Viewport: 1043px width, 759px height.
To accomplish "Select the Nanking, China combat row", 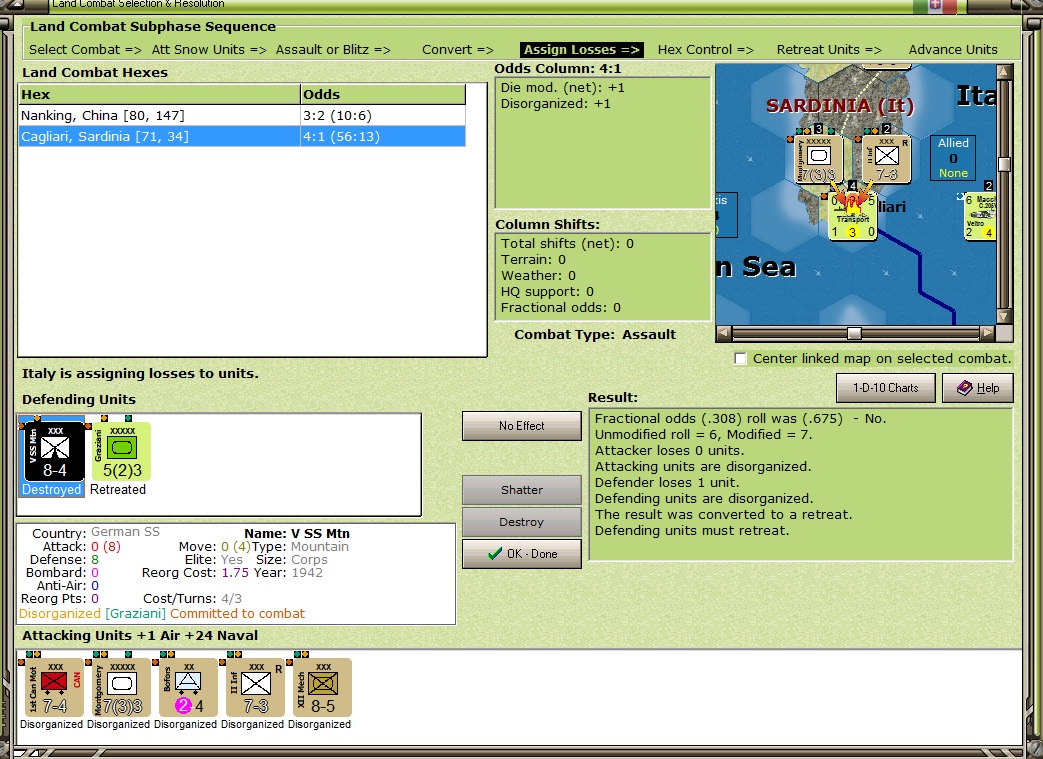I will [242, 116].
